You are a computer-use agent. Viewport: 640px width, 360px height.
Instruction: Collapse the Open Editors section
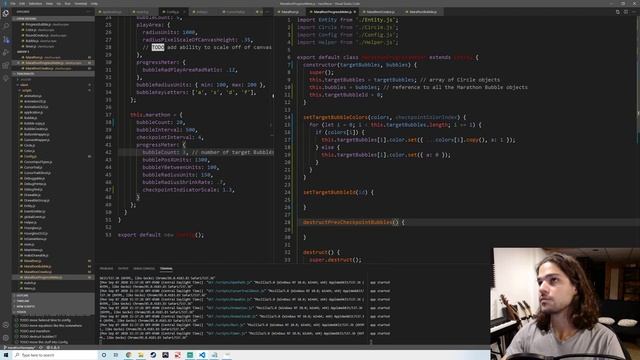[x=53, y=19]
